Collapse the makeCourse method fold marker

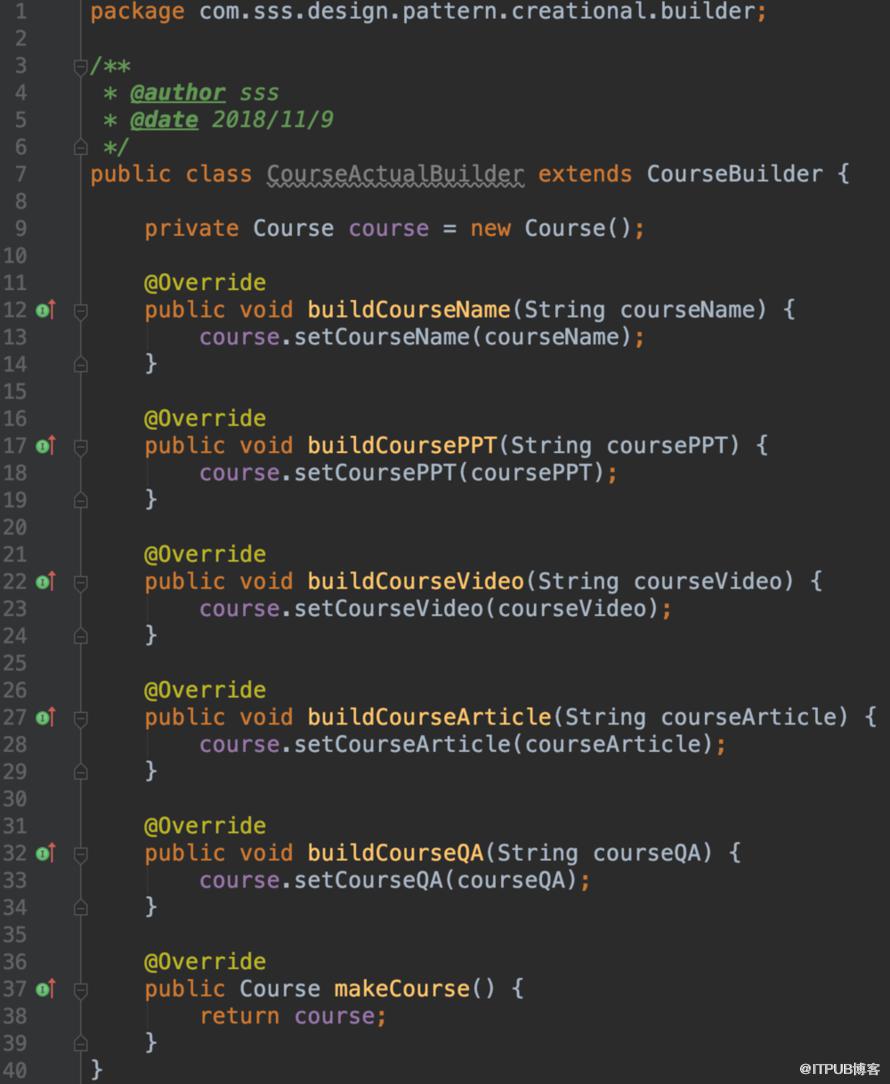80,990
